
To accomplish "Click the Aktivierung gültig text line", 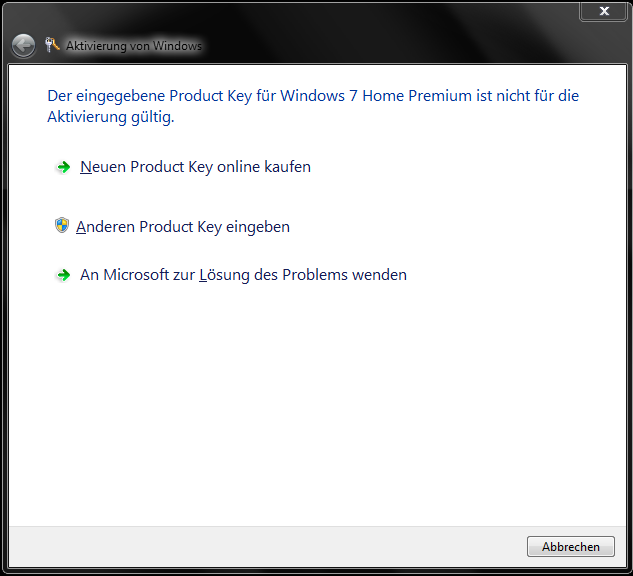I will [x=111, y=117].
